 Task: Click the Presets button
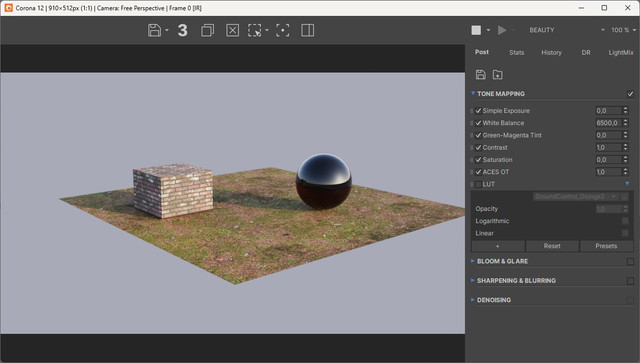coord(606,246)
